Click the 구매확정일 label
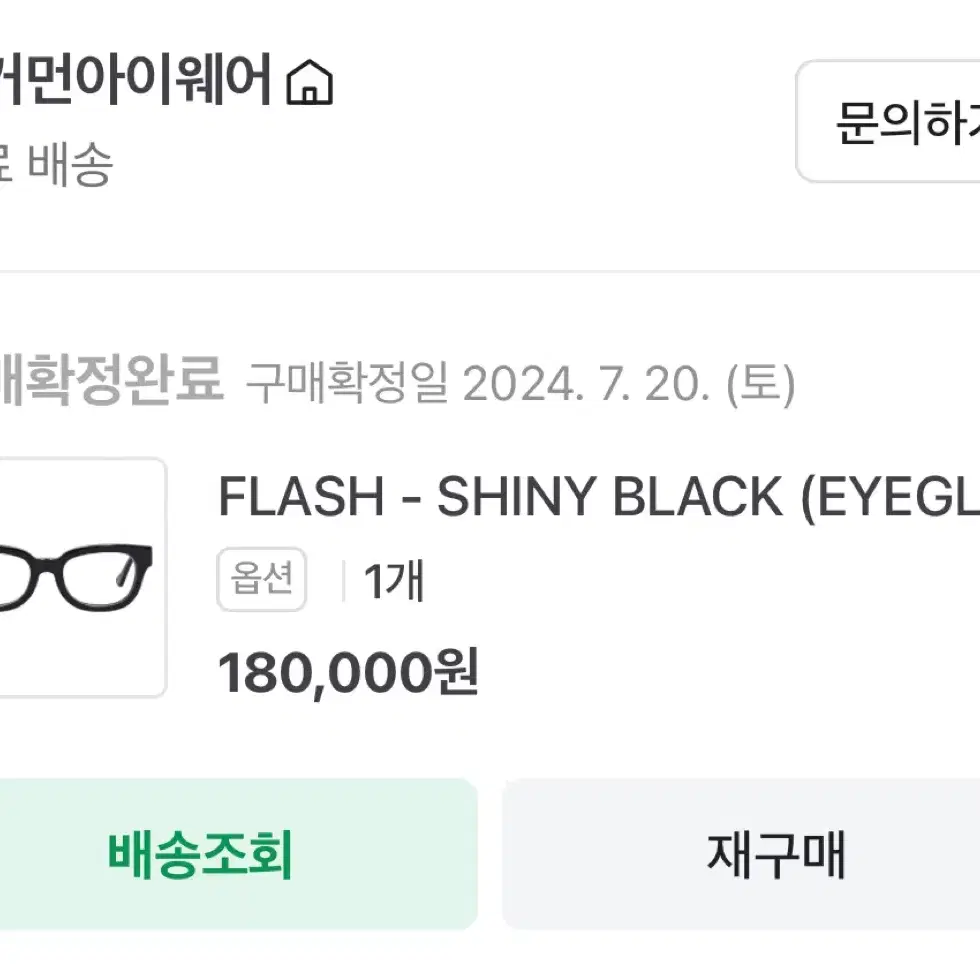This screenshot has height=980, width=980. click(348, 382)
